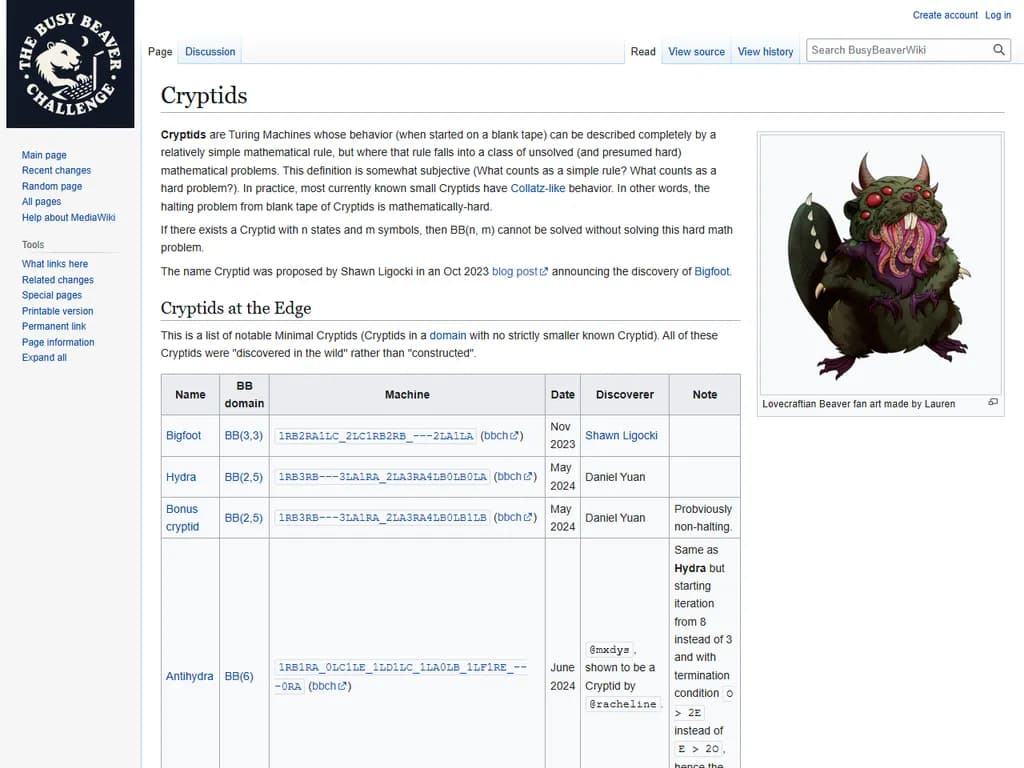
Task: Switch to the Page tab
Action: point(160,51)
